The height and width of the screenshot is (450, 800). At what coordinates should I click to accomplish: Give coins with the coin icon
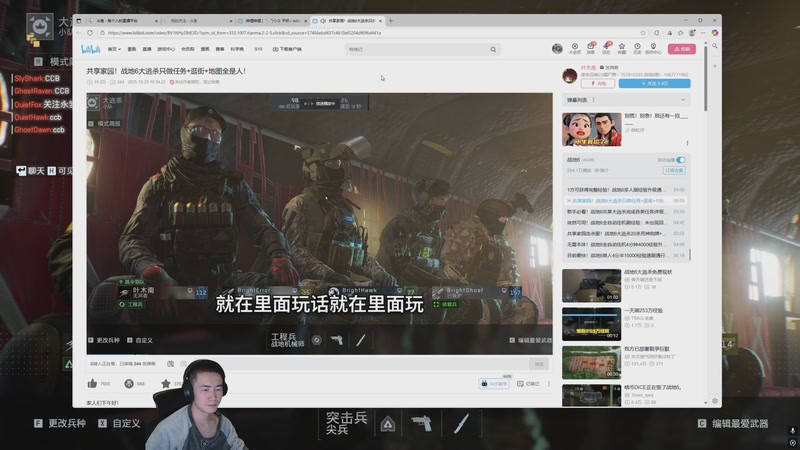129,383
